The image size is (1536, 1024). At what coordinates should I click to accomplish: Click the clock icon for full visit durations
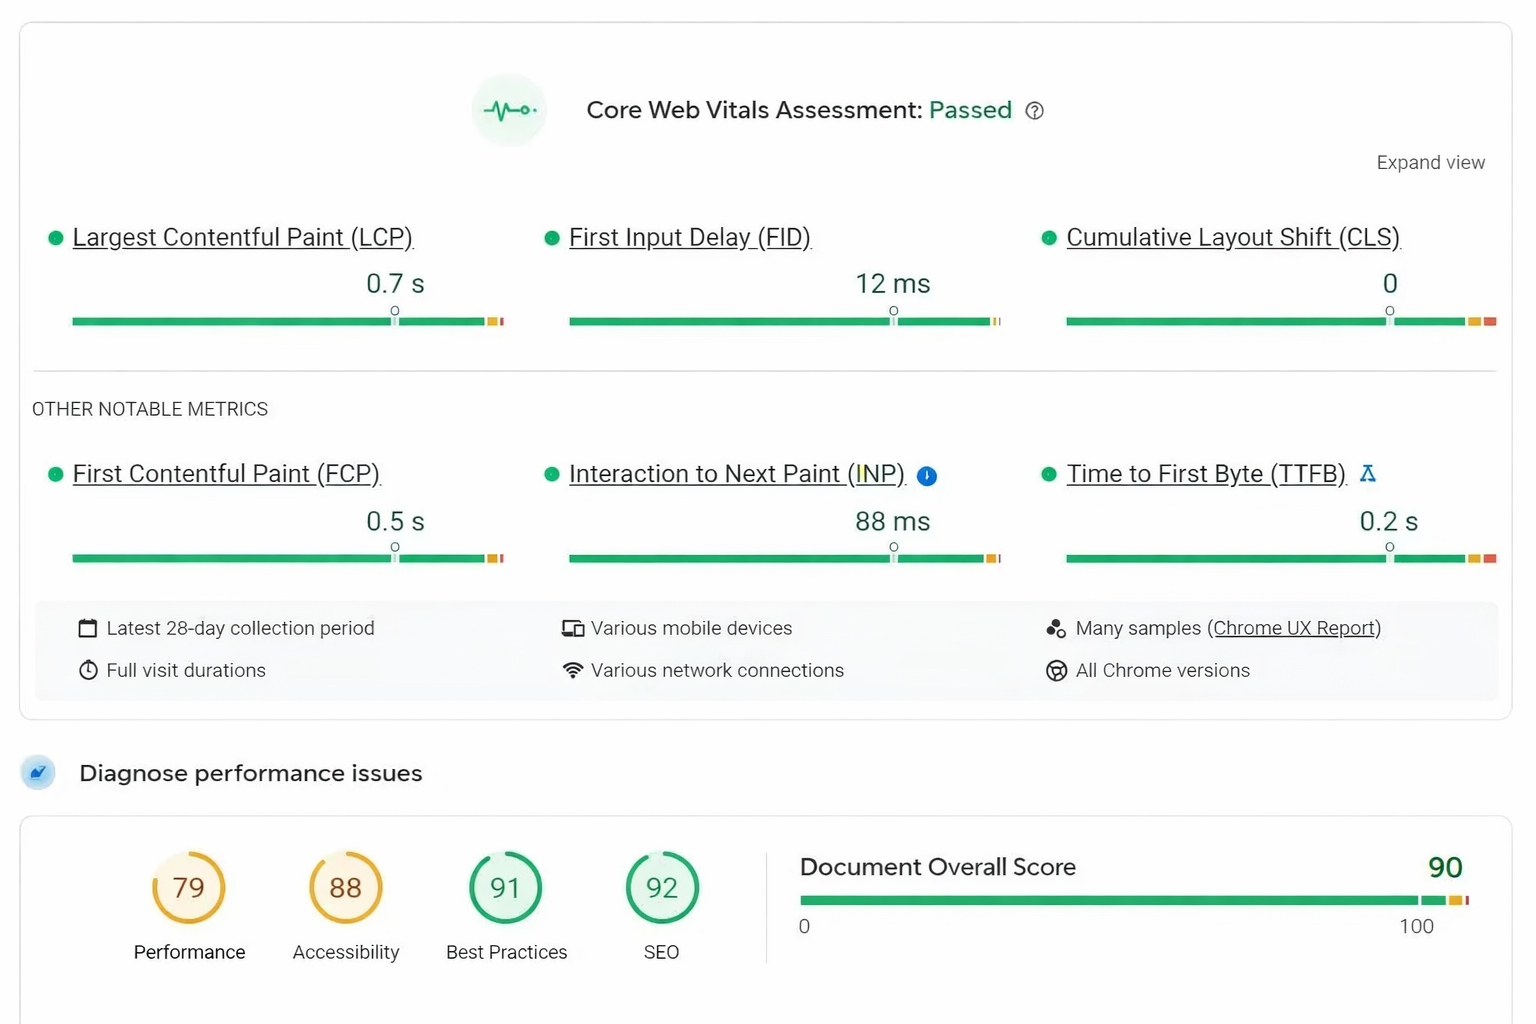(87, 670)
